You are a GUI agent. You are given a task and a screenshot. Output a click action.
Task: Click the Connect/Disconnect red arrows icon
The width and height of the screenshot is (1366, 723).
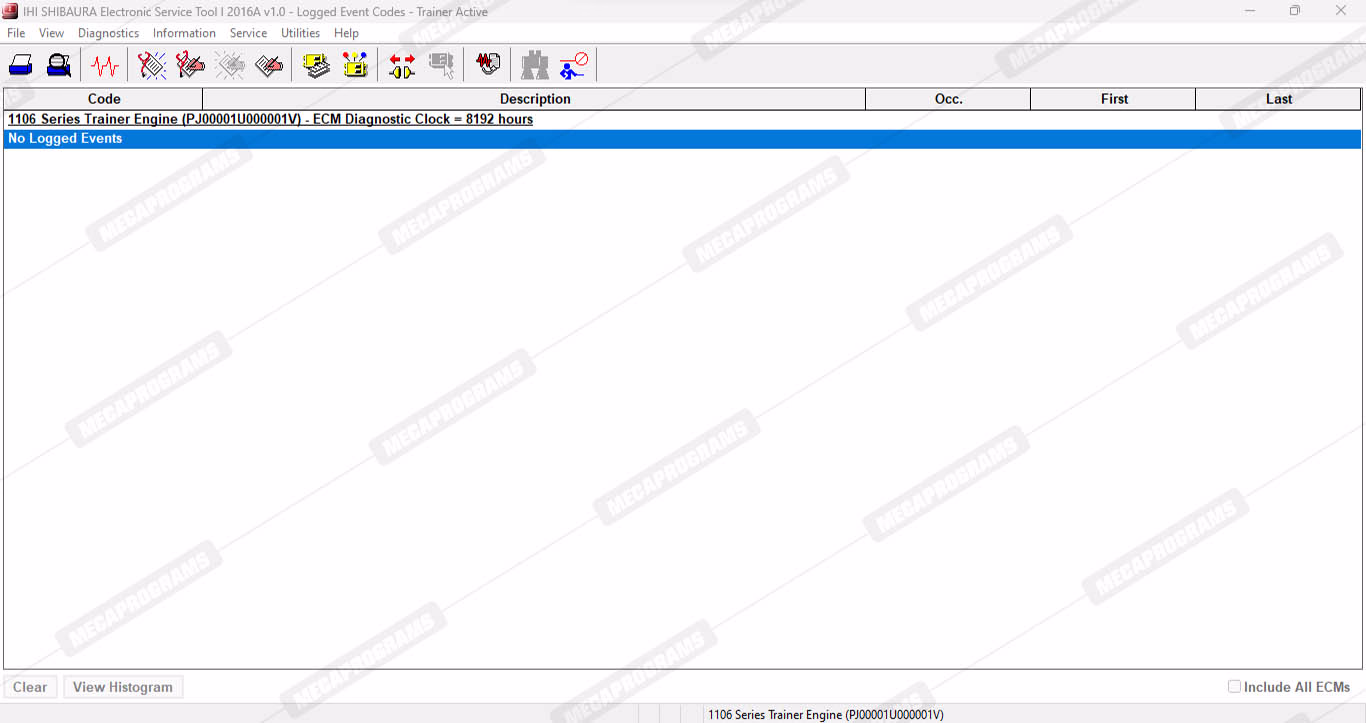(402, 66)
